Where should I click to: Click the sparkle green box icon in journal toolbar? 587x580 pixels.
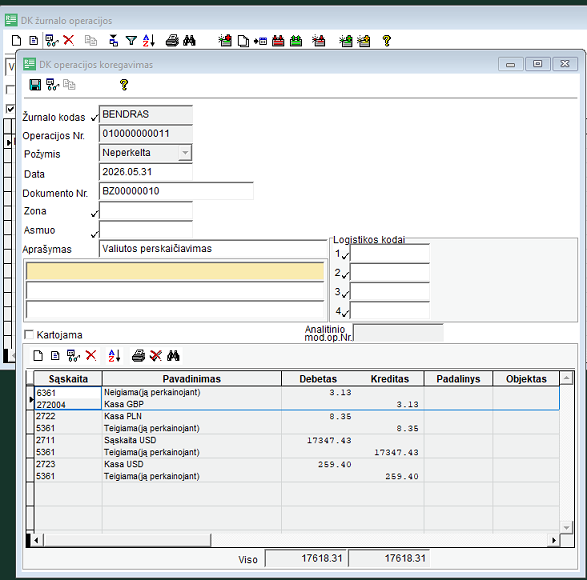[346, 40]
